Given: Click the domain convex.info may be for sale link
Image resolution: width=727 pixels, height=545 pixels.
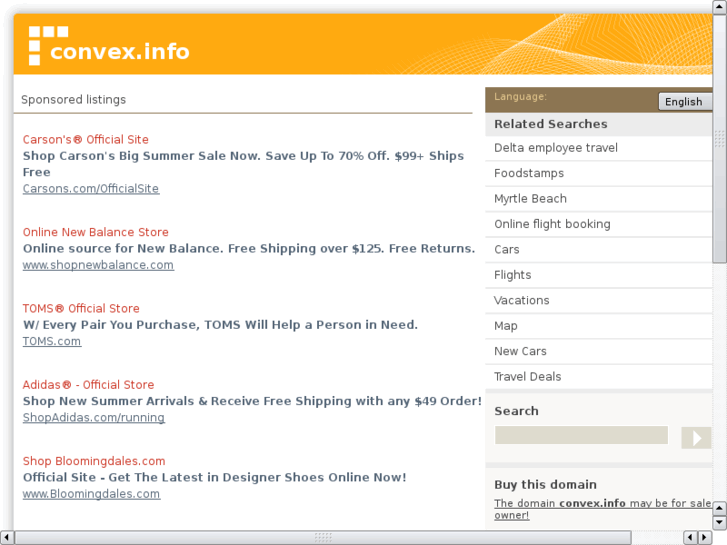Looking at the screenshot, I should (603, 509).
